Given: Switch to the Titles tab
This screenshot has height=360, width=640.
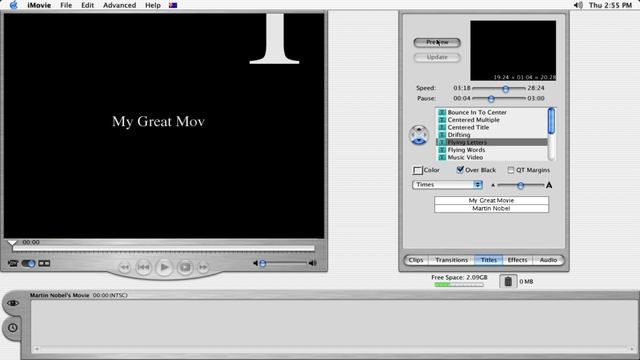Looking at the screenshot, I should click(489, 260).
